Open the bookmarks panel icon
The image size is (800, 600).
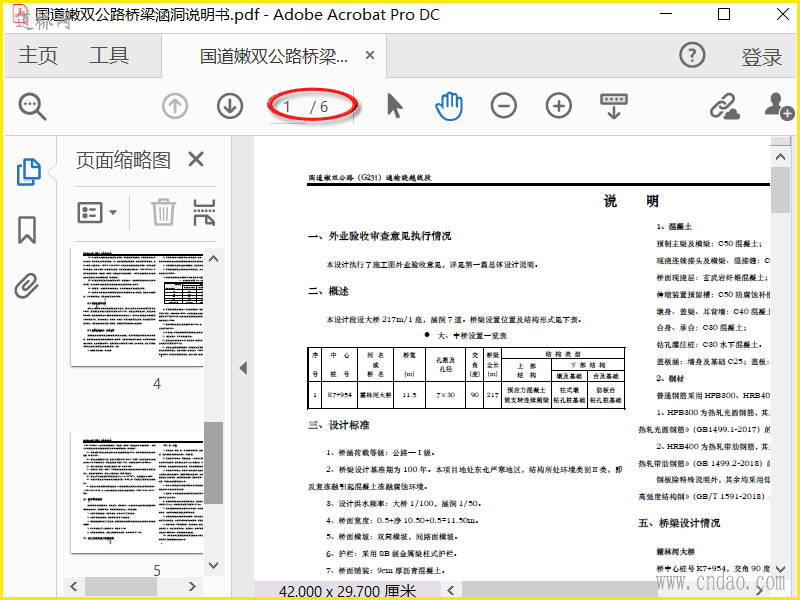pyautogui.click(x=27, y=230)
